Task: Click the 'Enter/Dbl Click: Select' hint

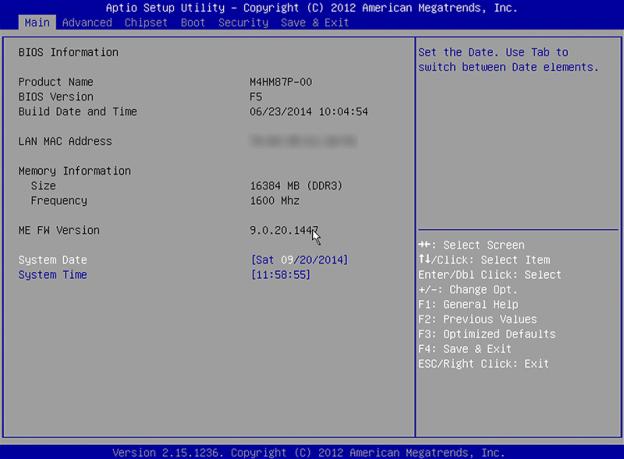Action: pos(490,275)
